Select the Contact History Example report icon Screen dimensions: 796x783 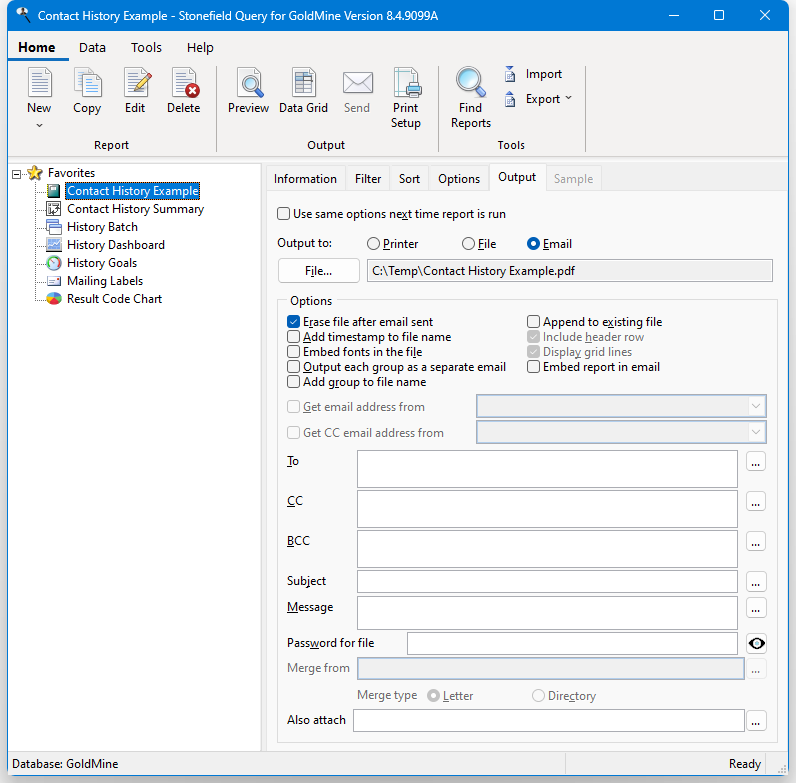(53, 191)
